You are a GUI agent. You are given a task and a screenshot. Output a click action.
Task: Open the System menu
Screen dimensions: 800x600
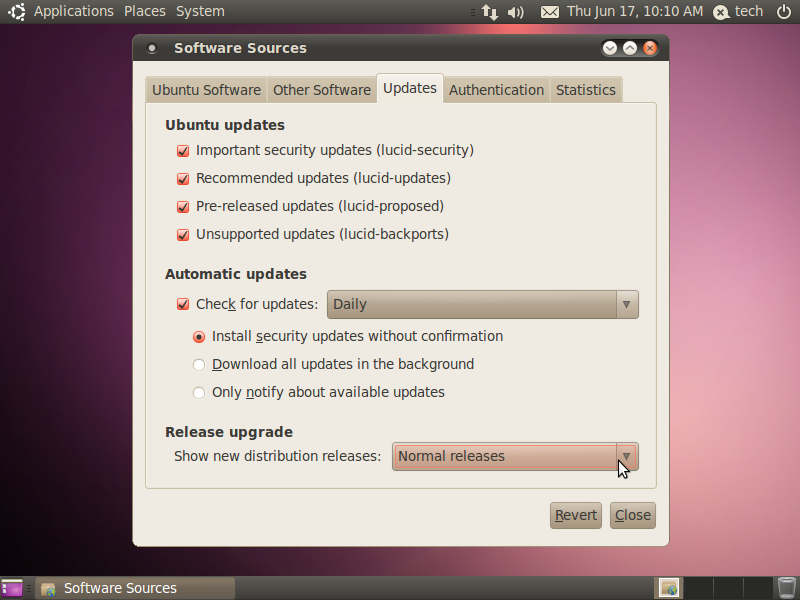(200, 11)
